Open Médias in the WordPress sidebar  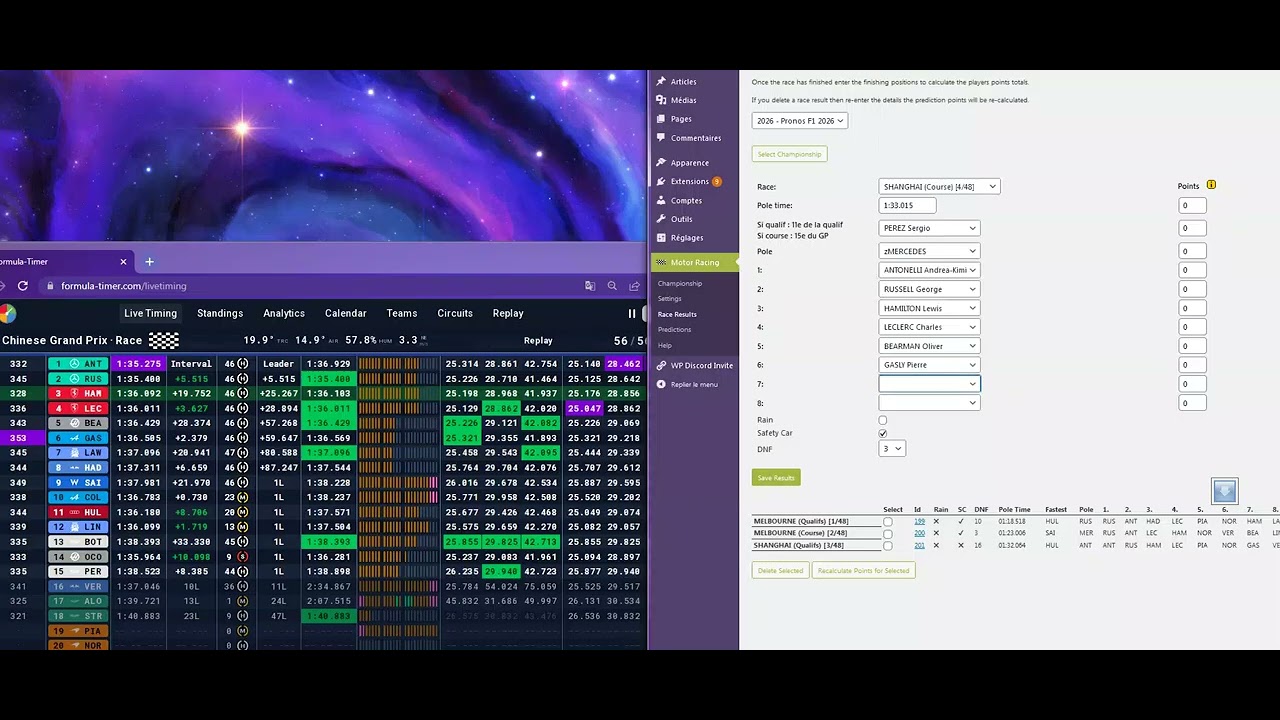click(683, 100)
